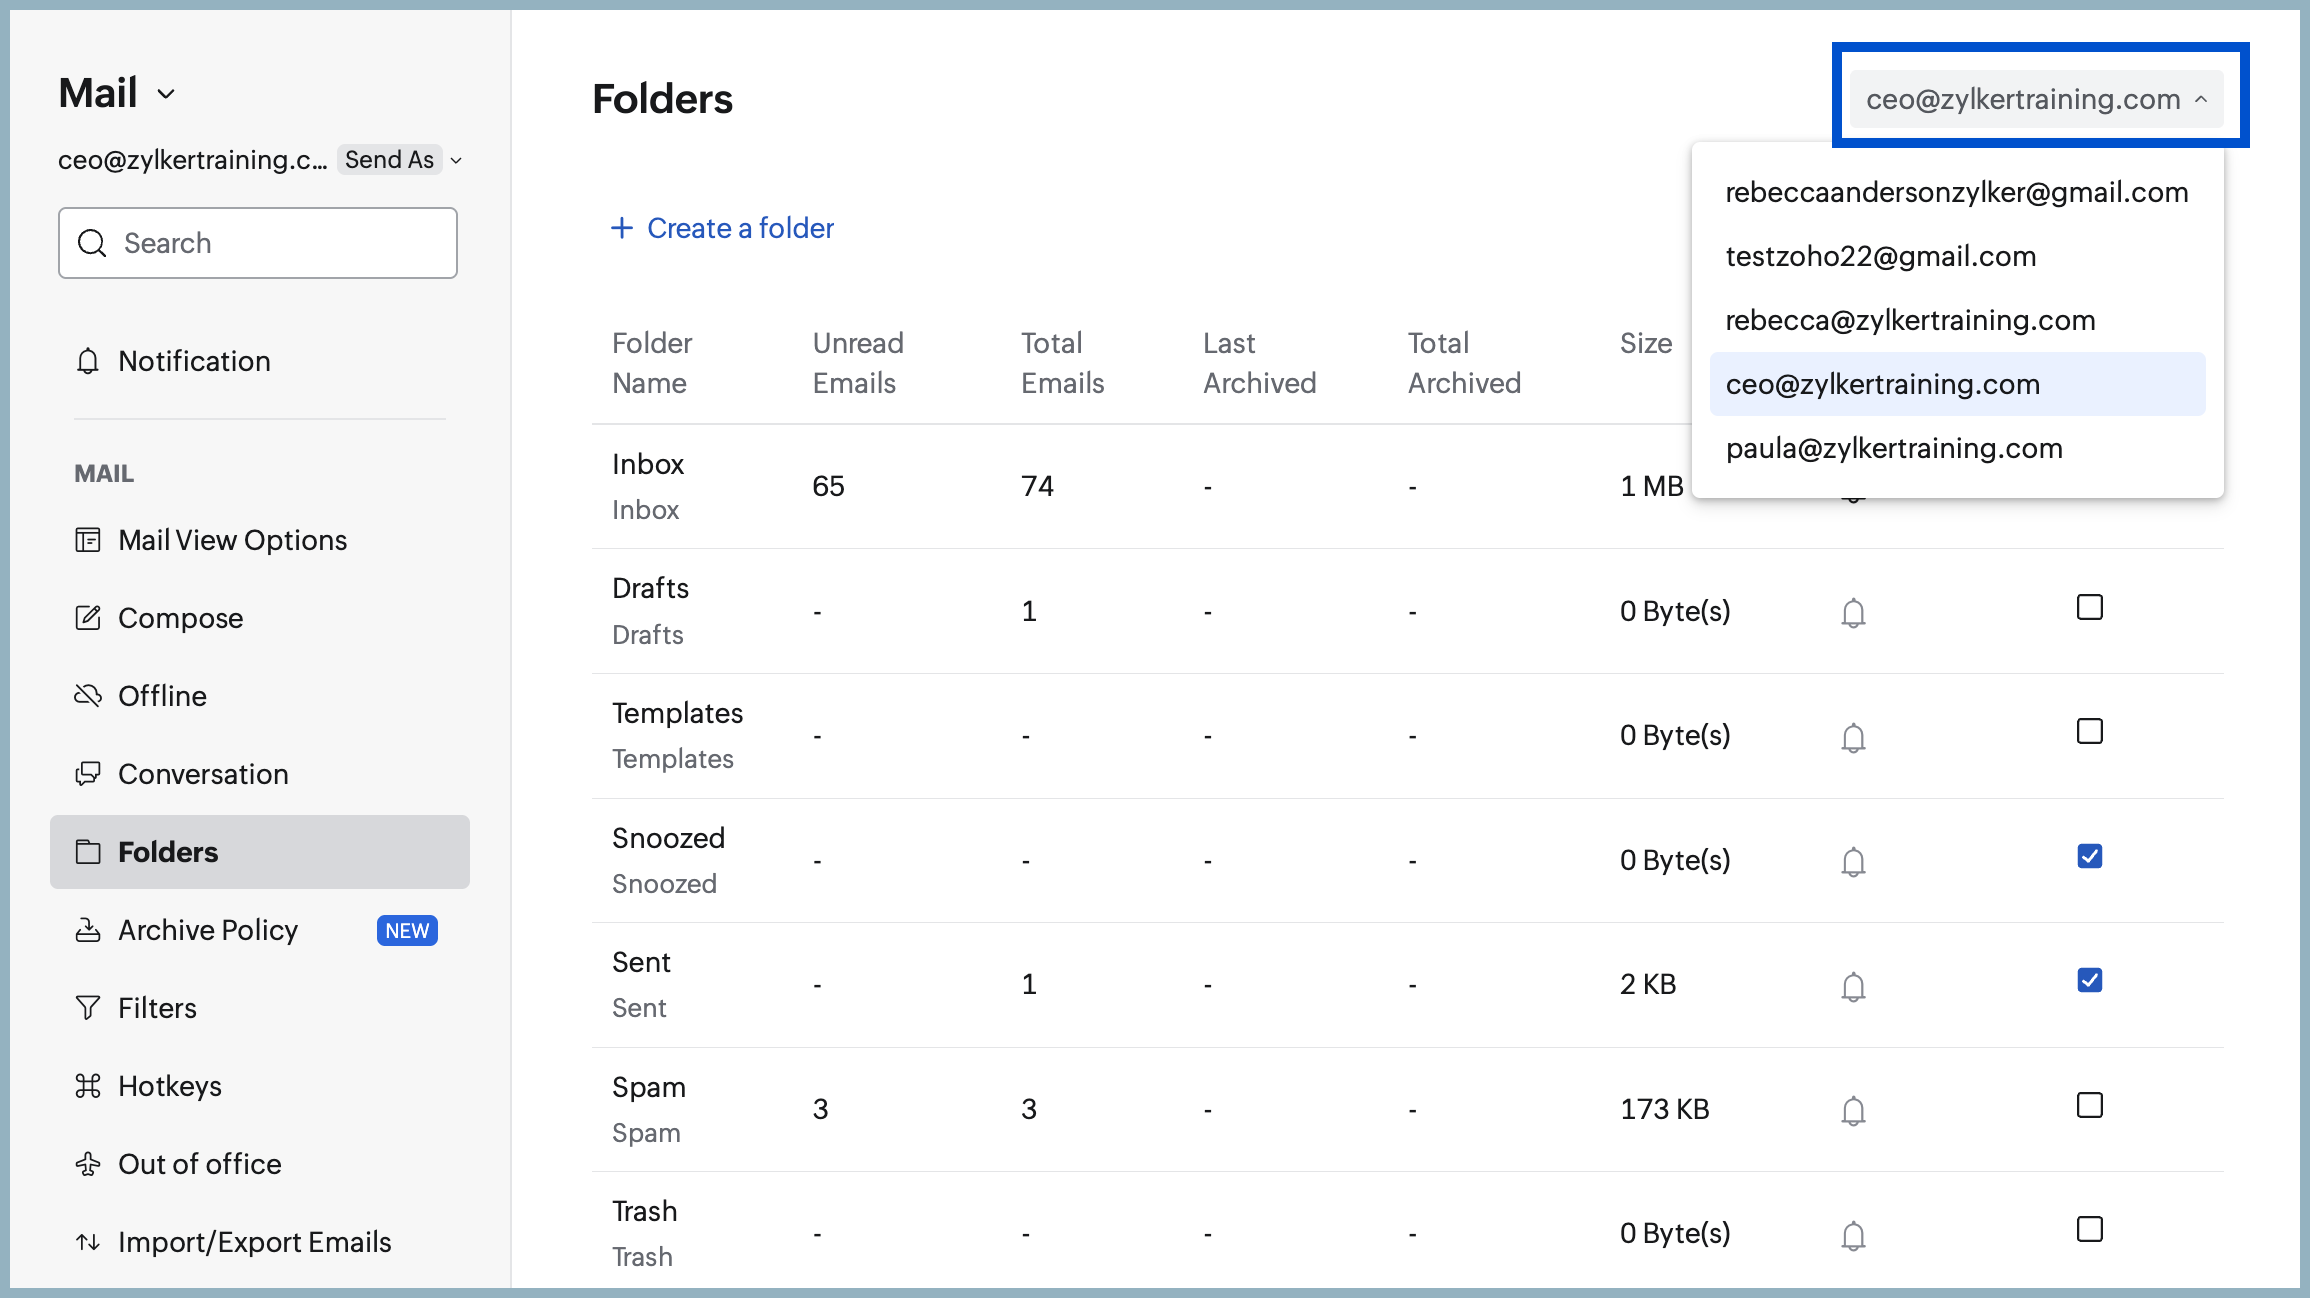Click the Mail View Options icon
The width and height of the screenshot is (2310, 1298).
88,540
